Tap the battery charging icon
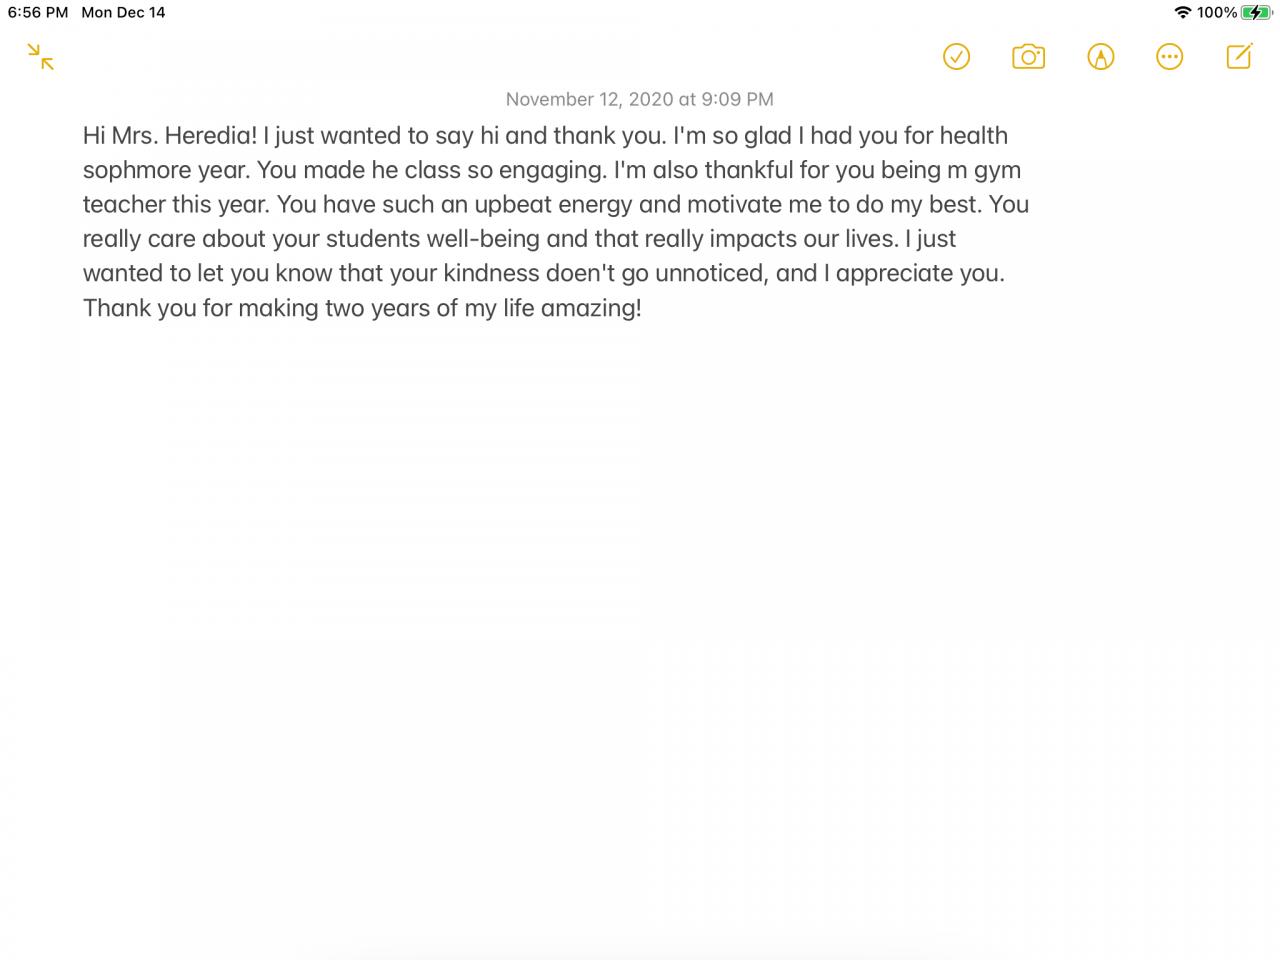This screenshot has width=1280, height=960. [1256, 13]
